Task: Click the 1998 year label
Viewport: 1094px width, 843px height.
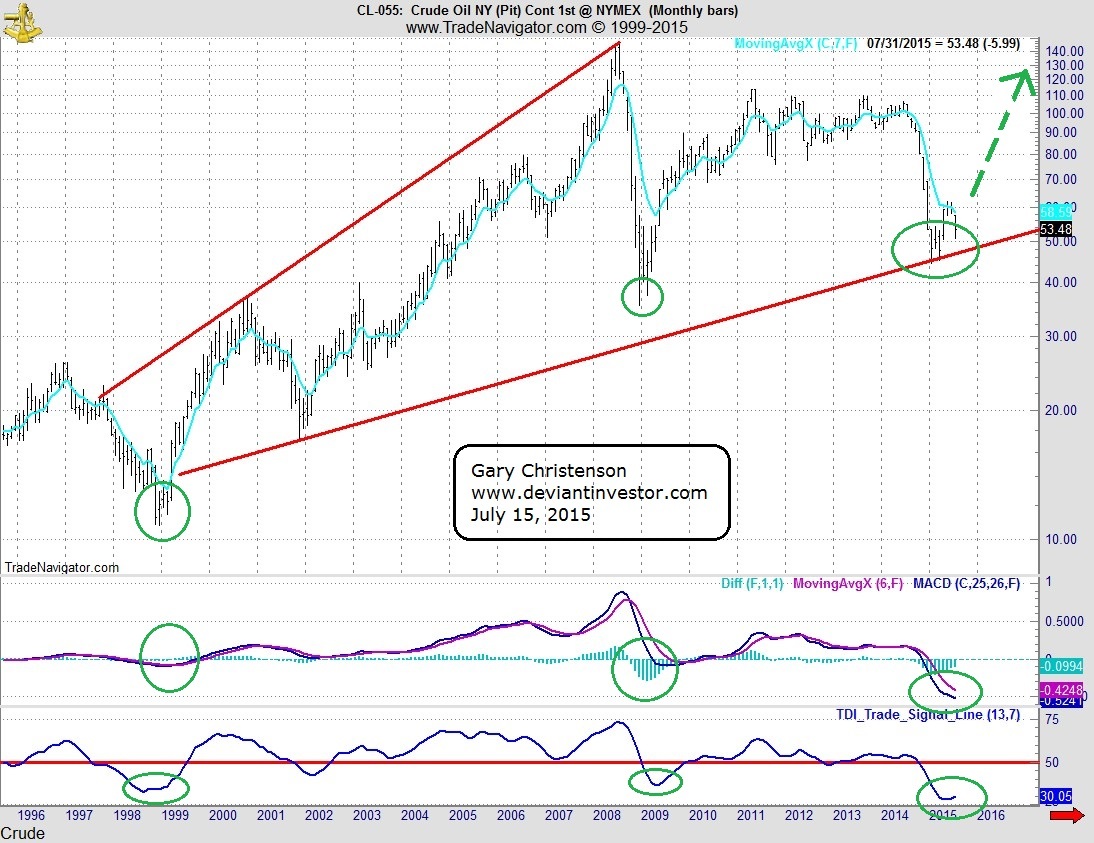Action: (127, 815)
